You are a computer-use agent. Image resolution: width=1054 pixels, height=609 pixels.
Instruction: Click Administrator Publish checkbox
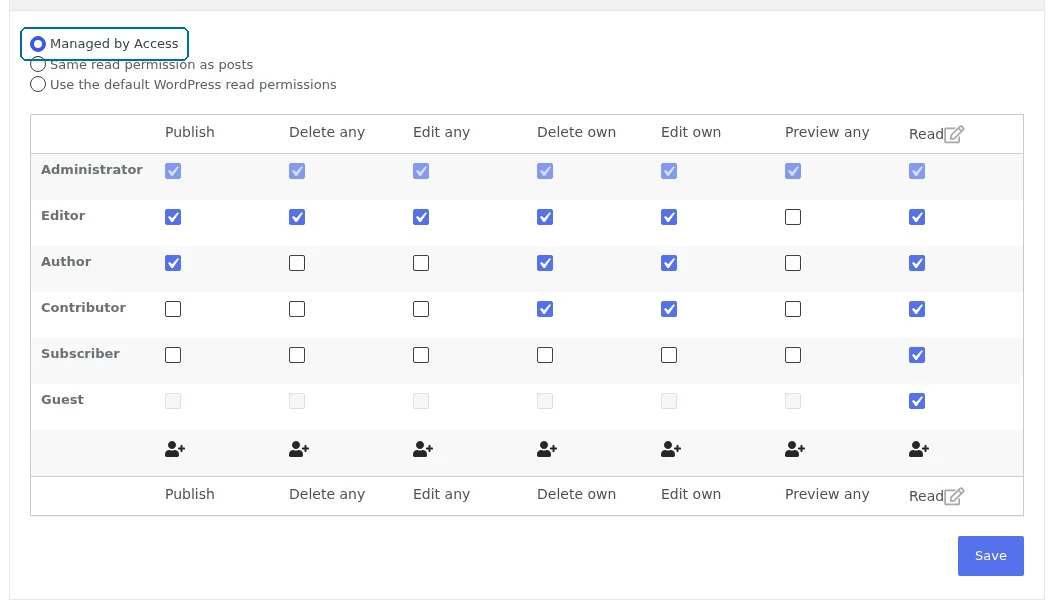point(173,171)
